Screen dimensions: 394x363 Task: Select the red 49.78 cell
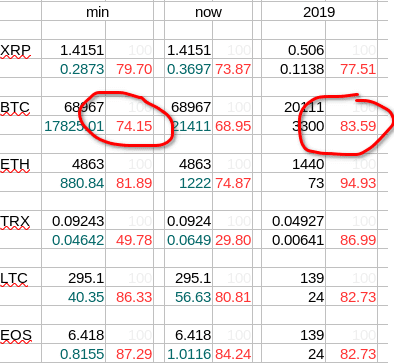click(x=129, y=240)
